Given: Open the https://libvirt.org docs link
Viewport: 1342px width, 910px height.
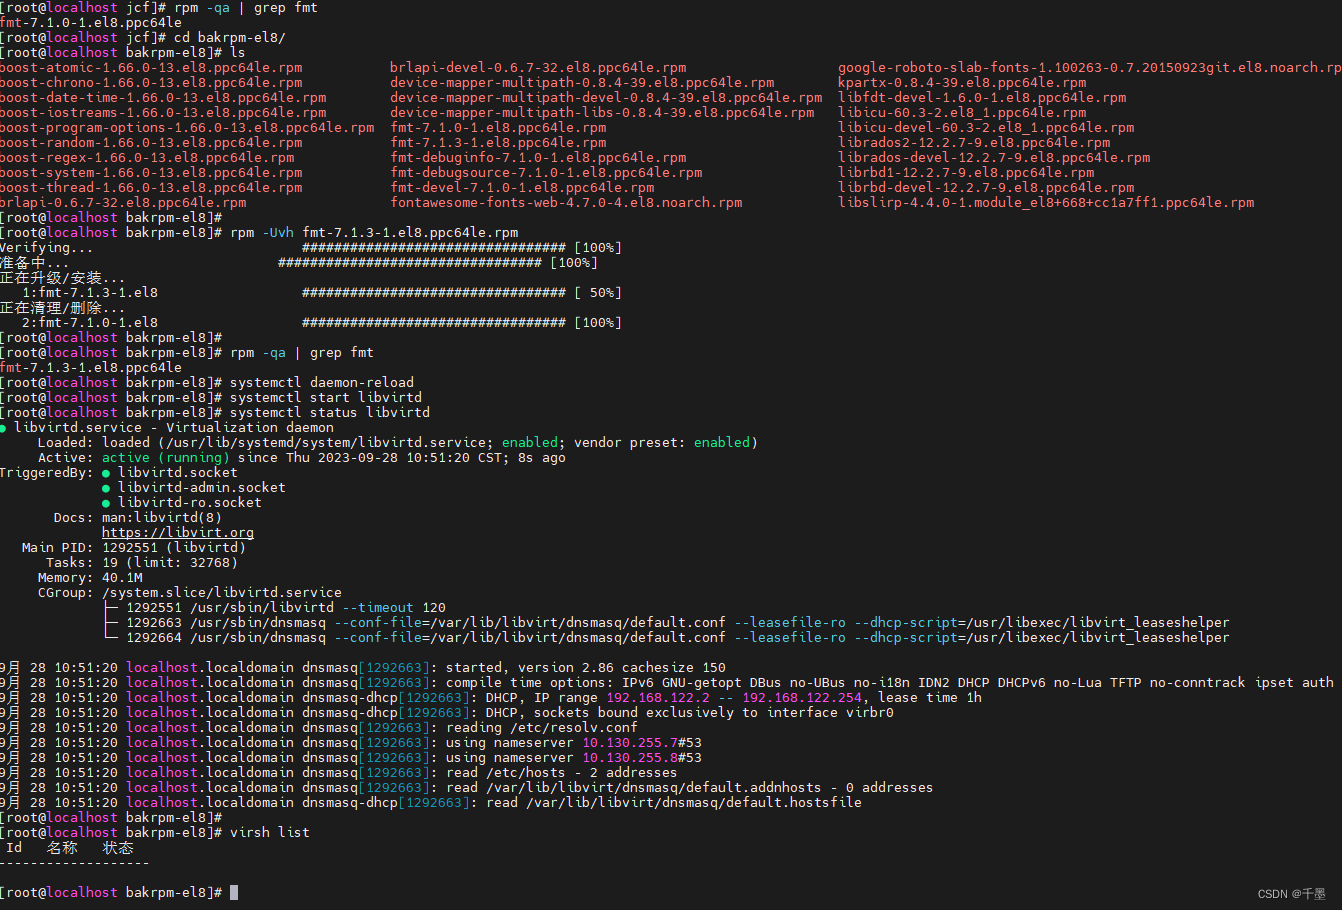Looking at the screenshot, I should tap(178, 533).
